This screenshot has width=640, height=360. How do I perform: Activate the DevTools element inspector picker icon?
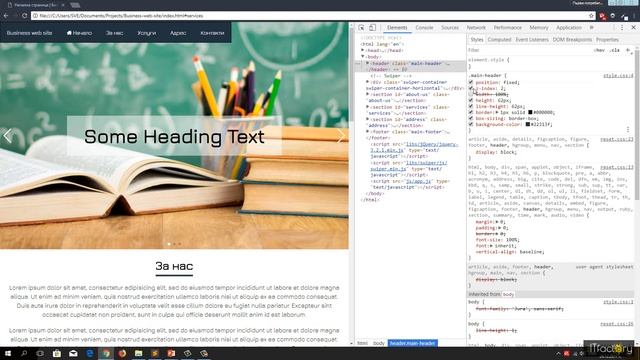pyautogui.click(x=361, y=27)
